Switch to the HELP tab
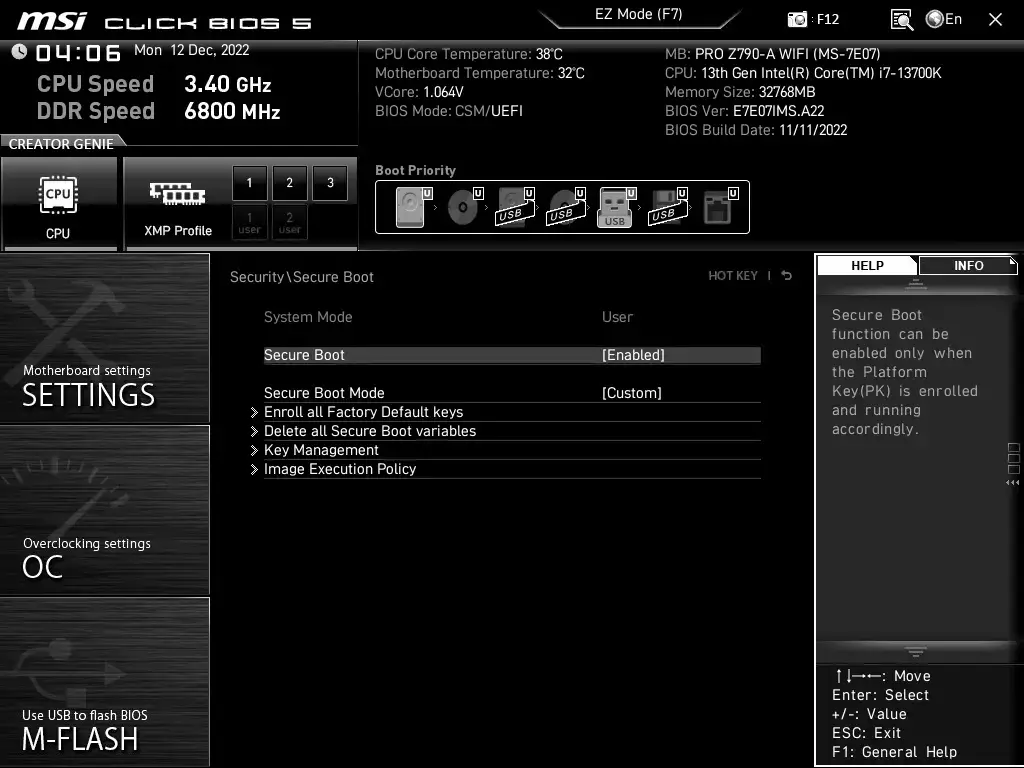The height and width of the screenshot is (768, 1024). pos(867,265)
